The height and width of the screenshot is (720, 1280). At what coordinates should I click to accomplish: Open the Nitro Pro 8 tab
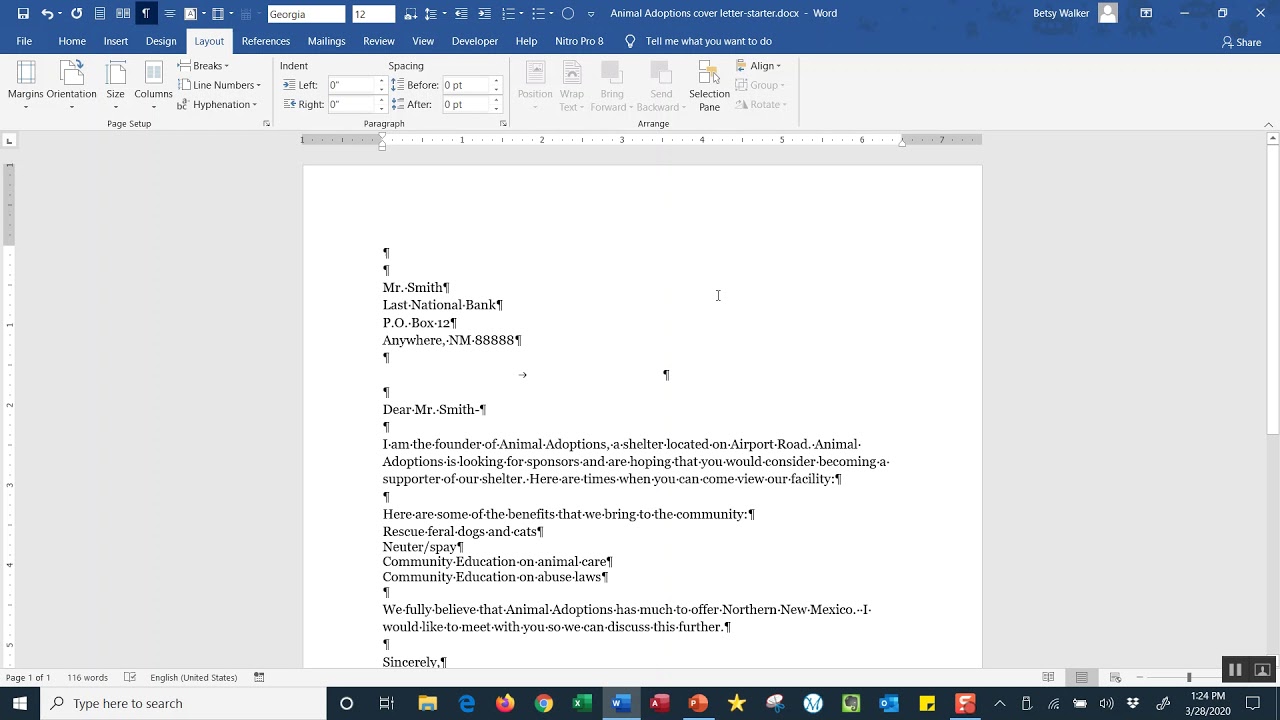[579, 41]
